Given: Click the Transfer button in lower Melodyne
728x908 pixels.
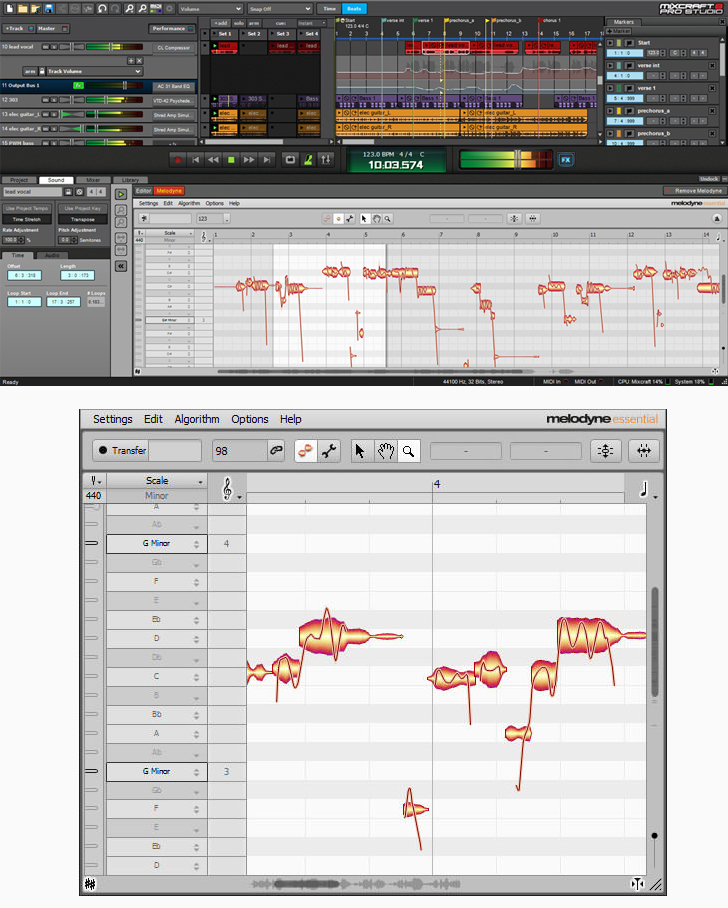Looking at the screenshot, I should point(122,451).
